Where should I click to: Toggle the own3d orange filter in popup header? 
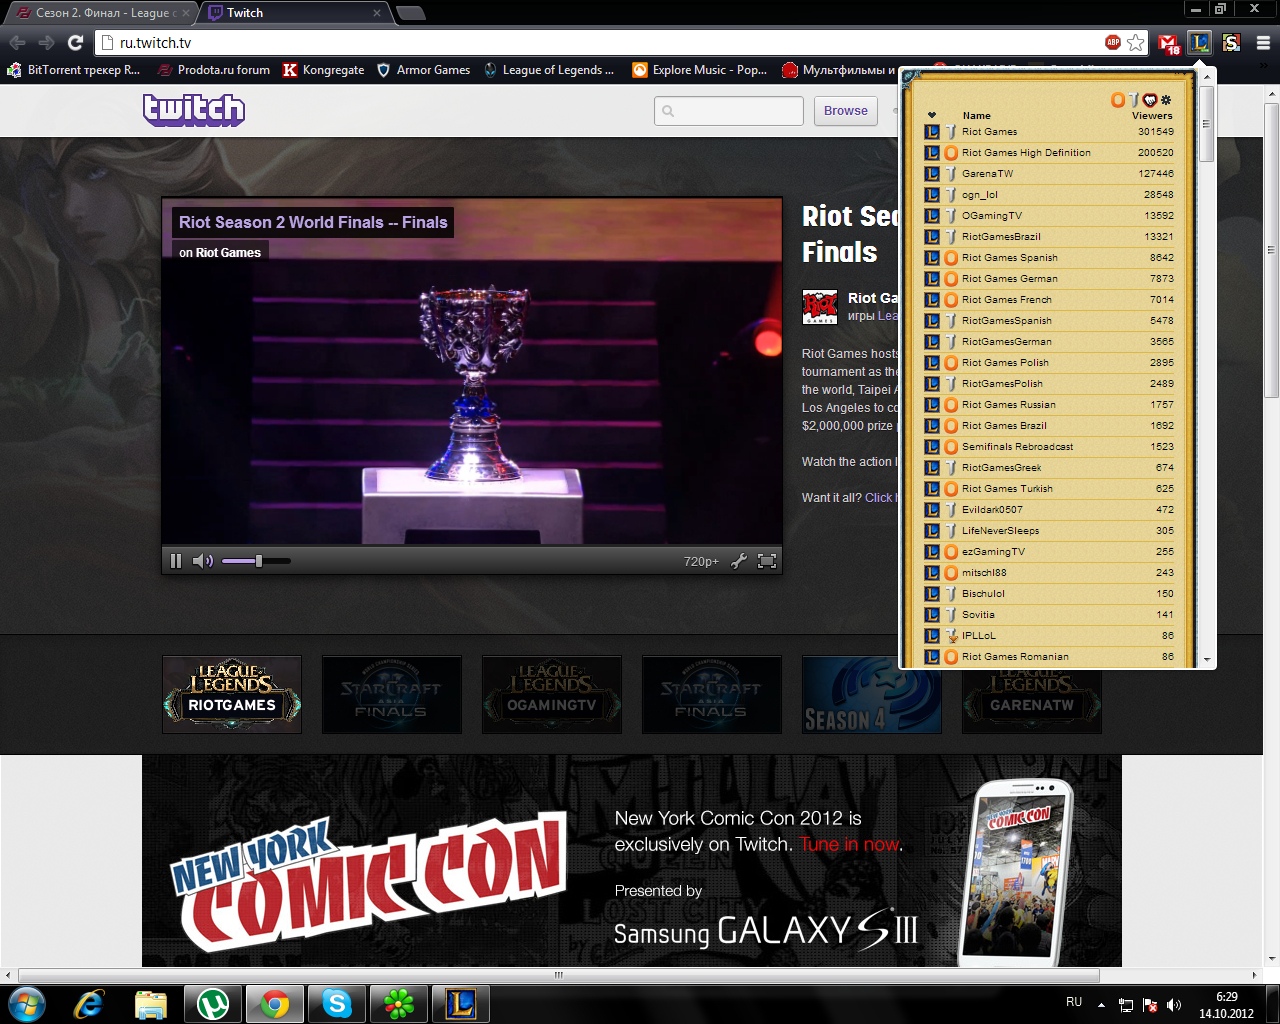(x=1117, y=100)
